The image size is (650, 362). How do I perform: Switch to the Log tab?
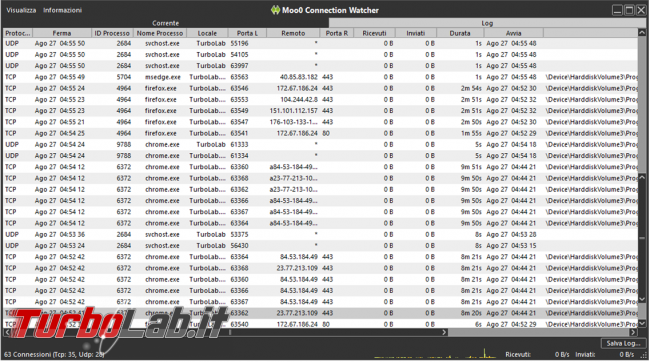pos(487,23)
